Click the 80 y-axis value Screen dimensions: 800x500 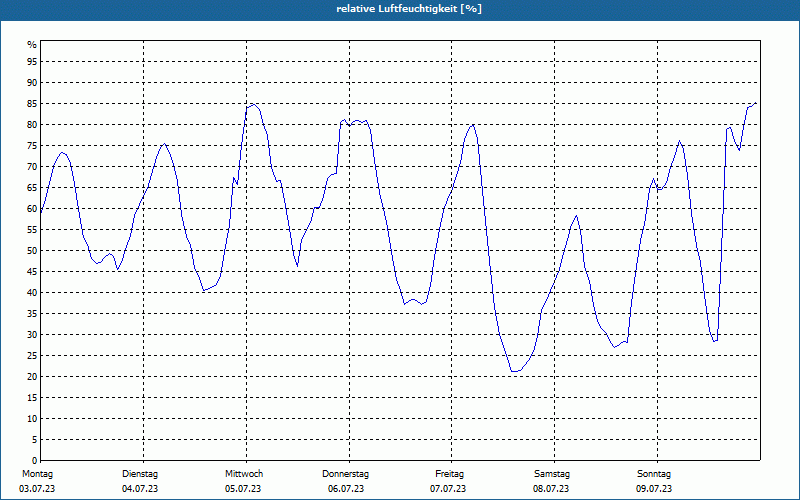[32, 124]
